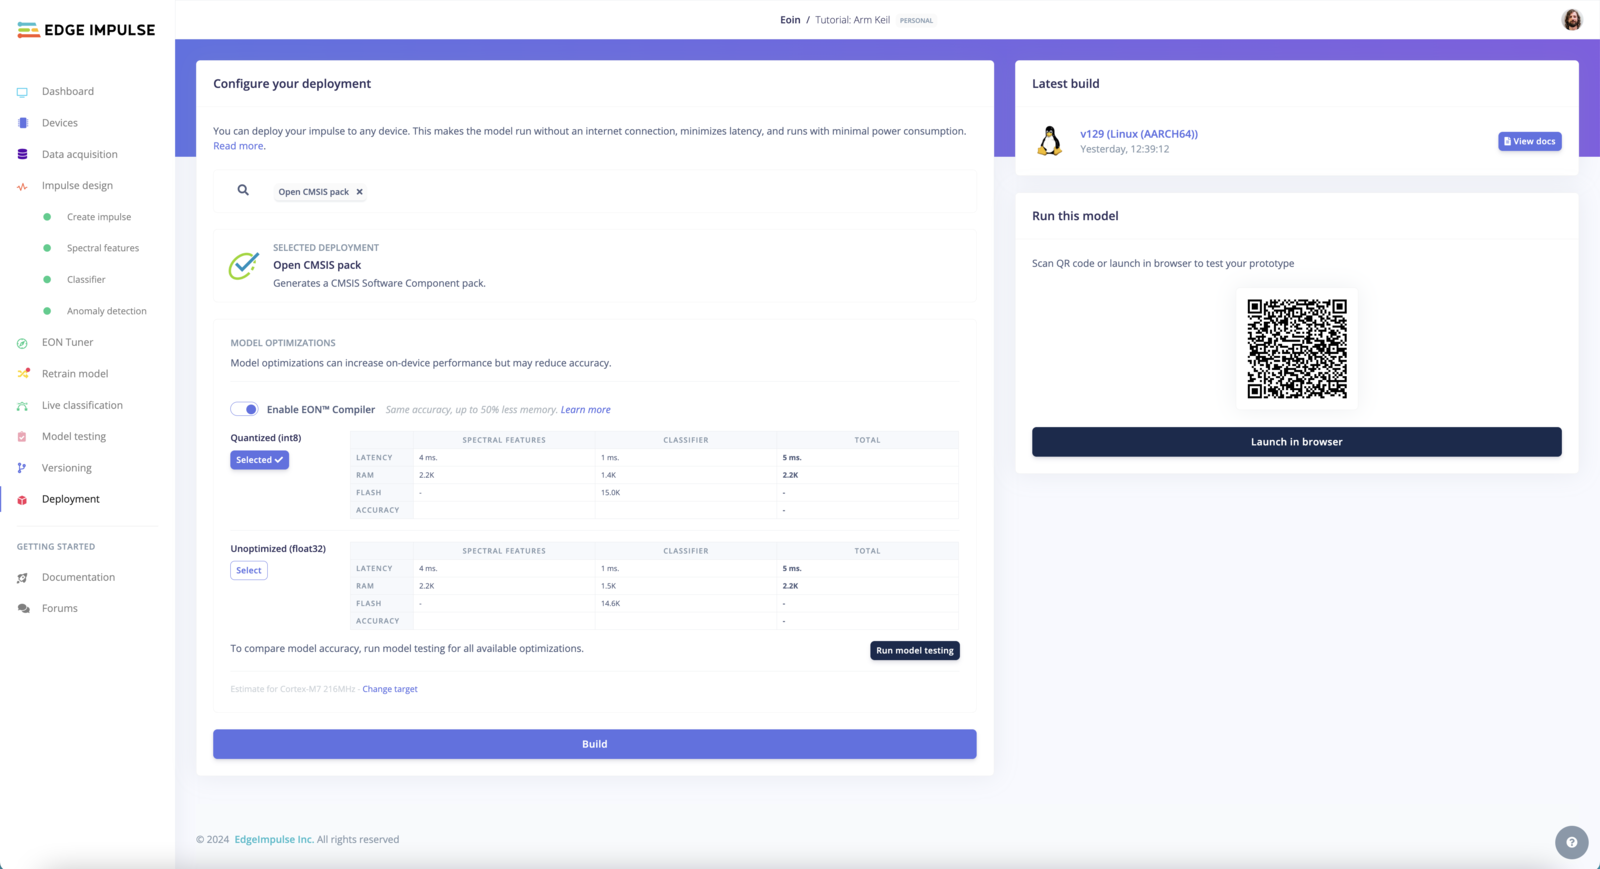Open Documentation link in sidebar

[78, 577]
